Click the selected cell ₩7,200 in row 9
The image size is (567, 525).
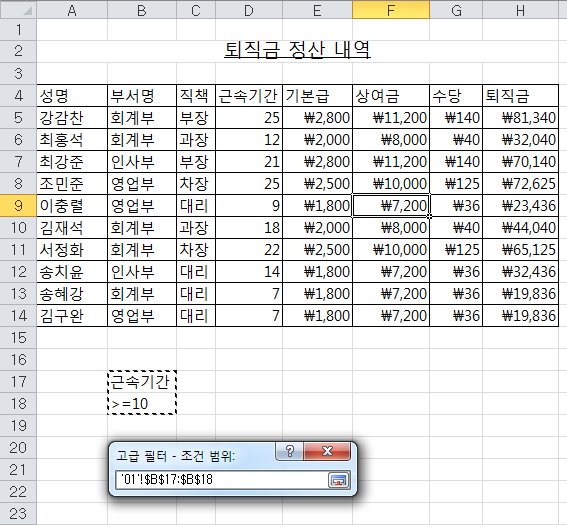coord(391,206)
